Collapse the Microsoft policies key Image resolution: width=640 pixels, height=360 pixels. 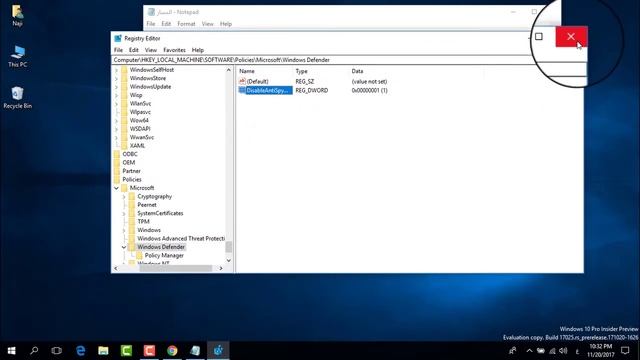click(116, 188)
